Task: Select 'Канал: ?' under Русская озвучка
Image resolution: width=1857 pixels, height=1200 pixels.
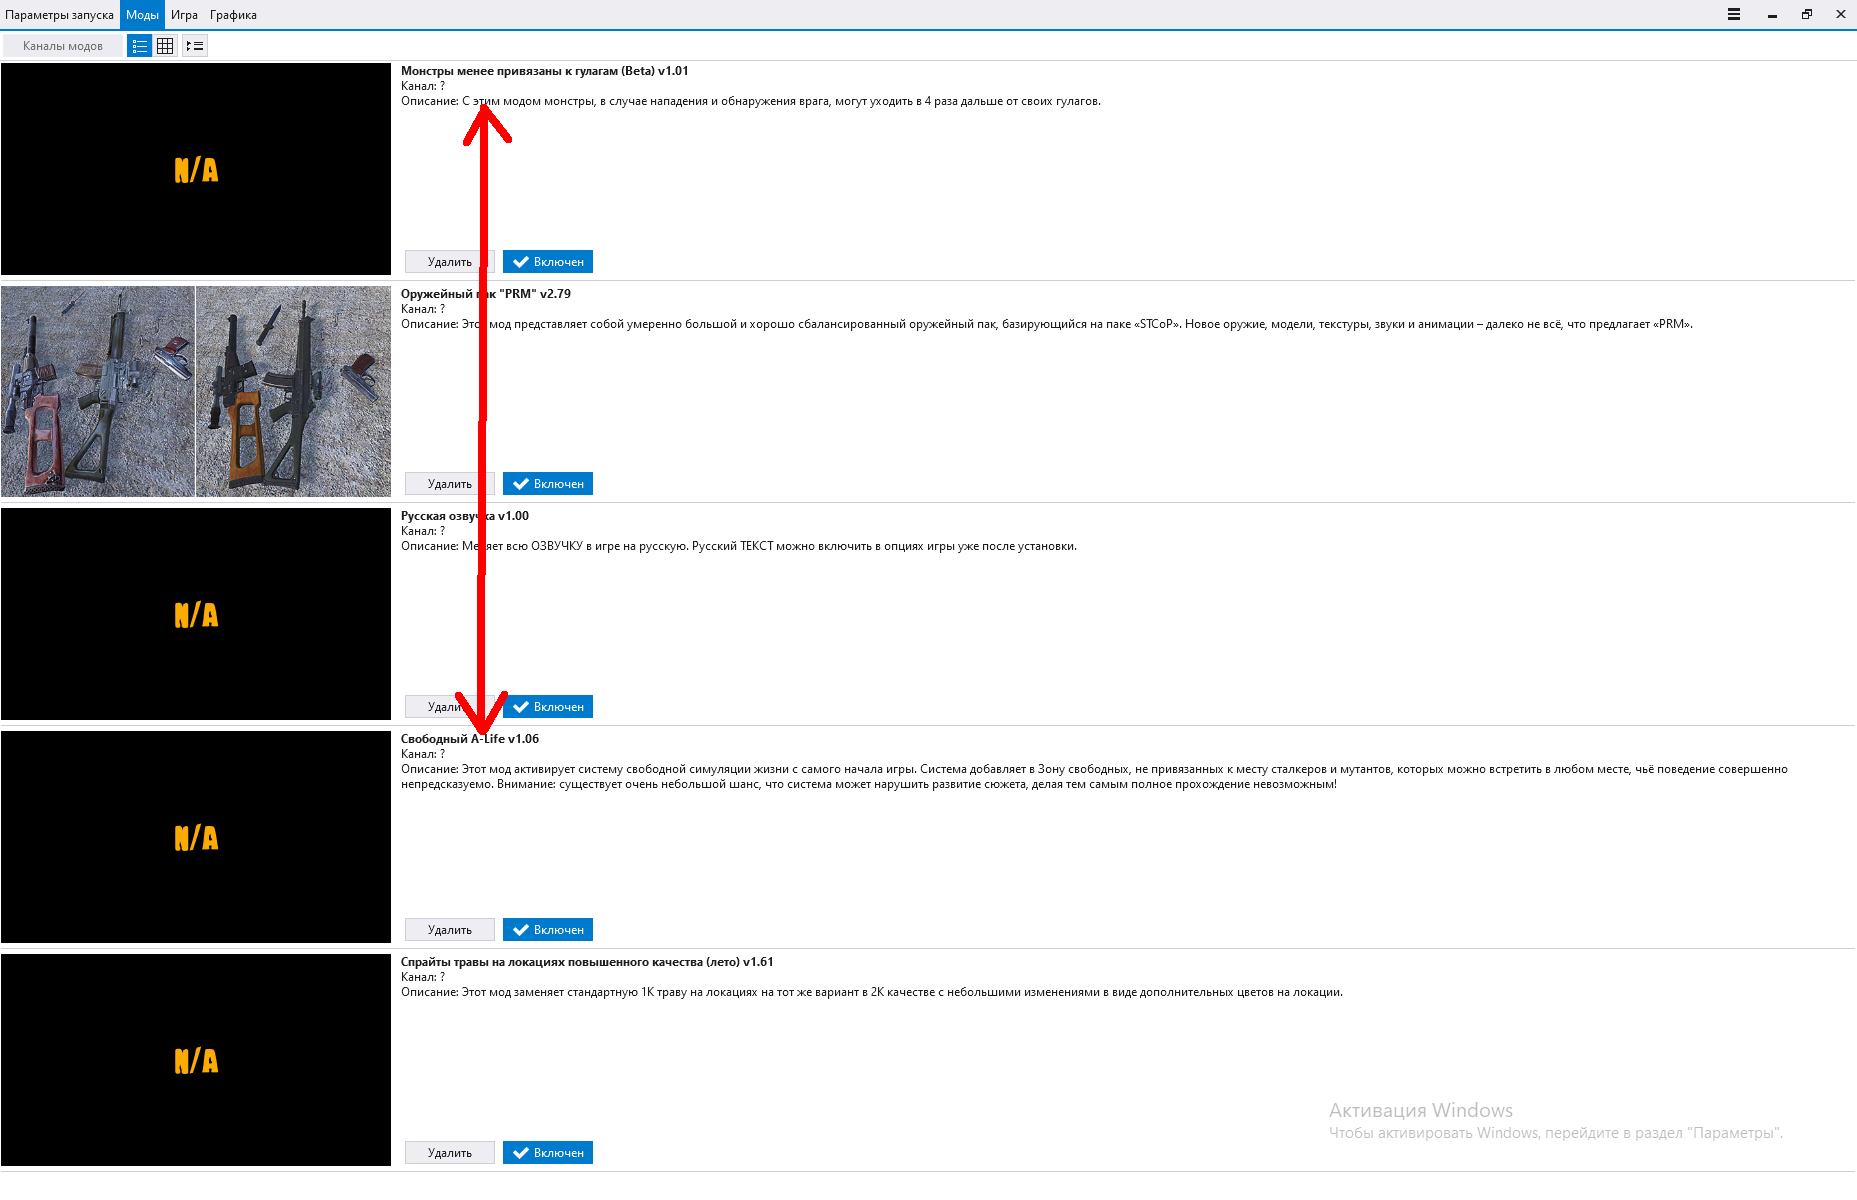Action: coord(423,531)
